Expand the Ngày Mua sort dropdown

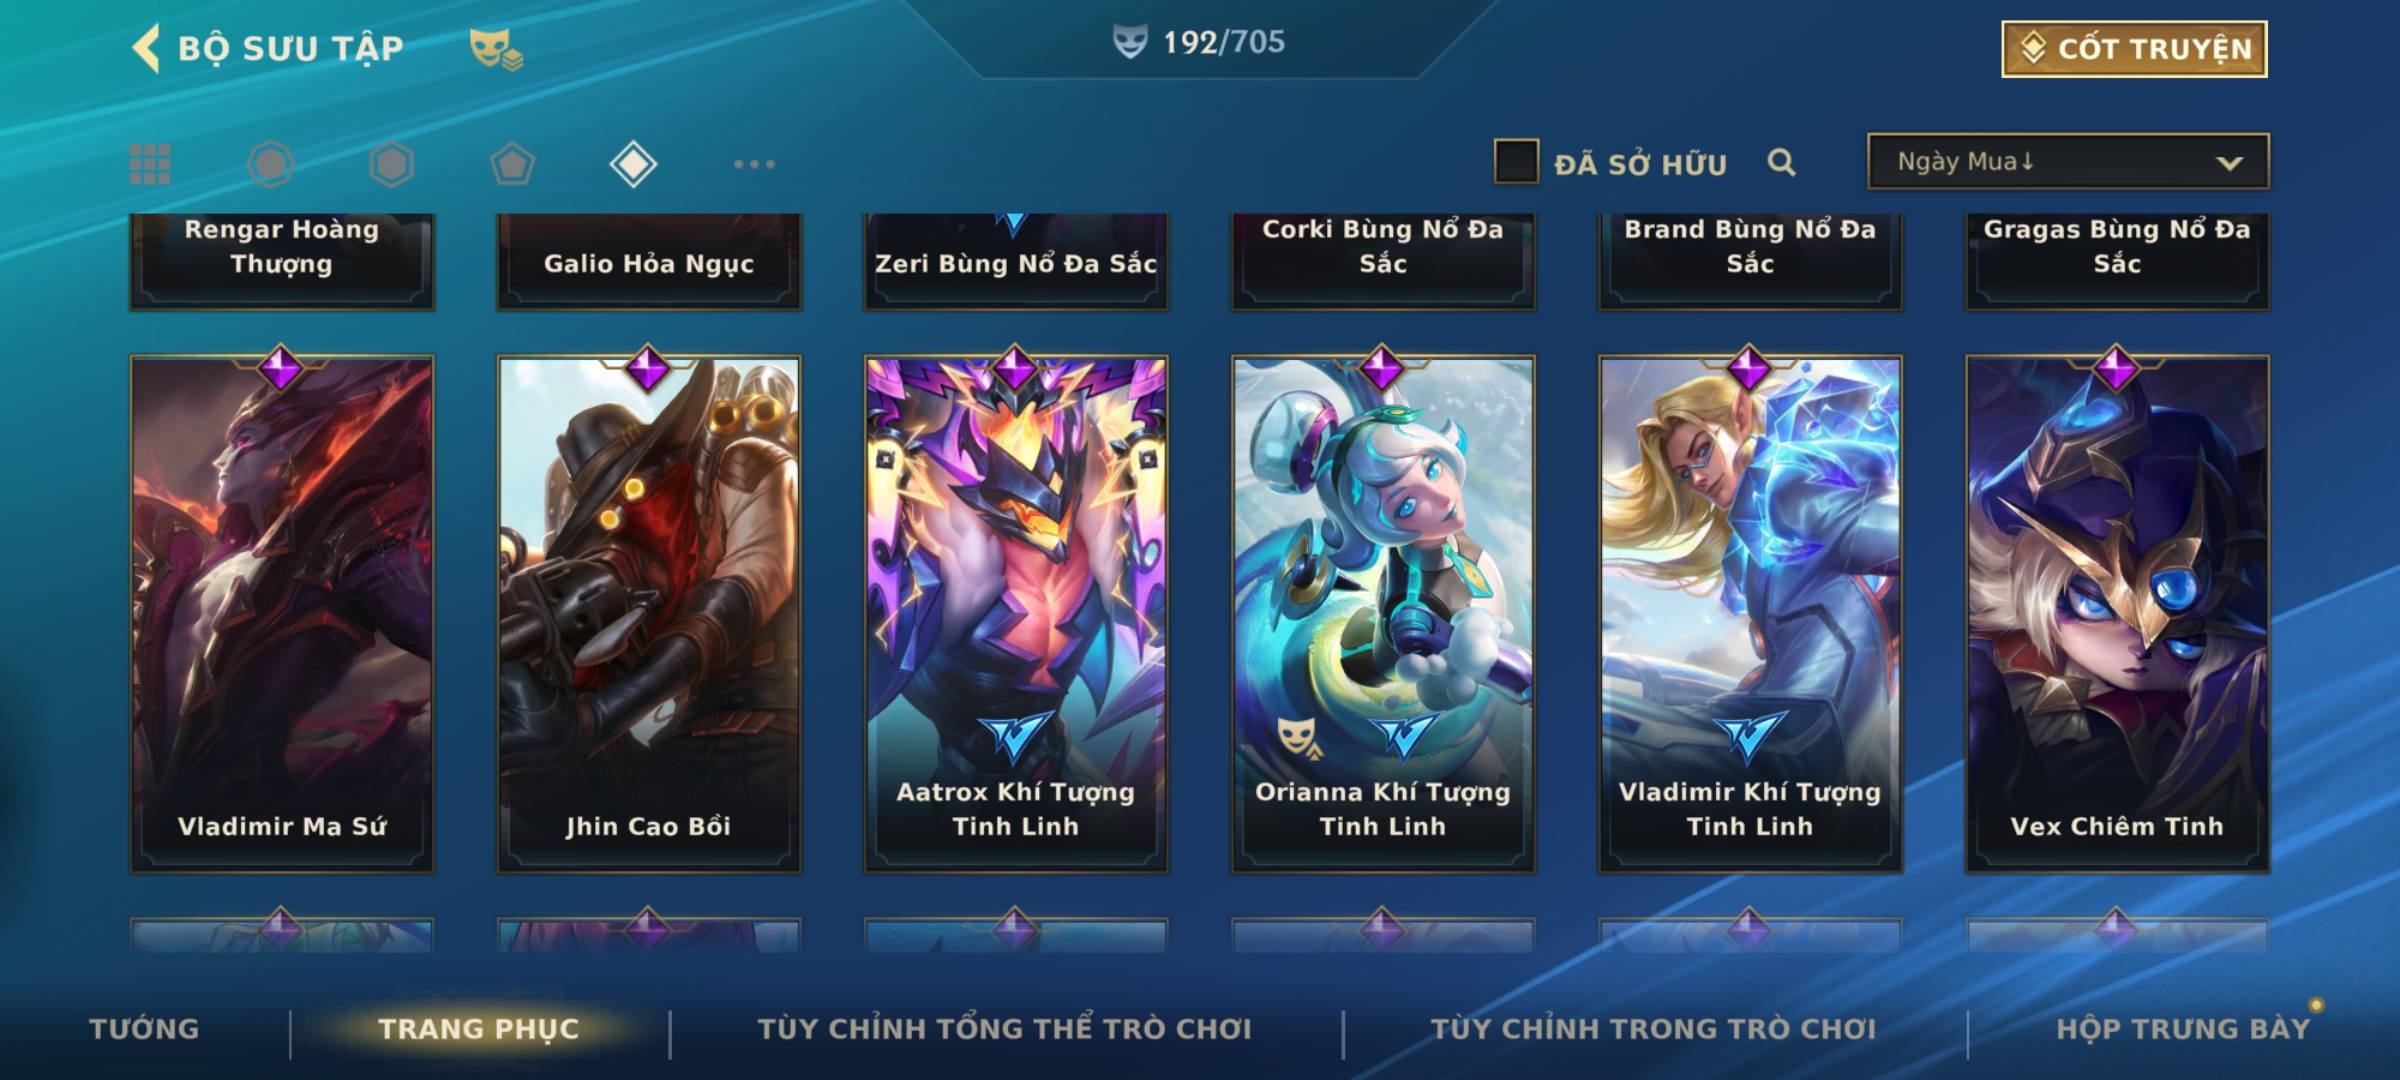(x=2068, y=161)
